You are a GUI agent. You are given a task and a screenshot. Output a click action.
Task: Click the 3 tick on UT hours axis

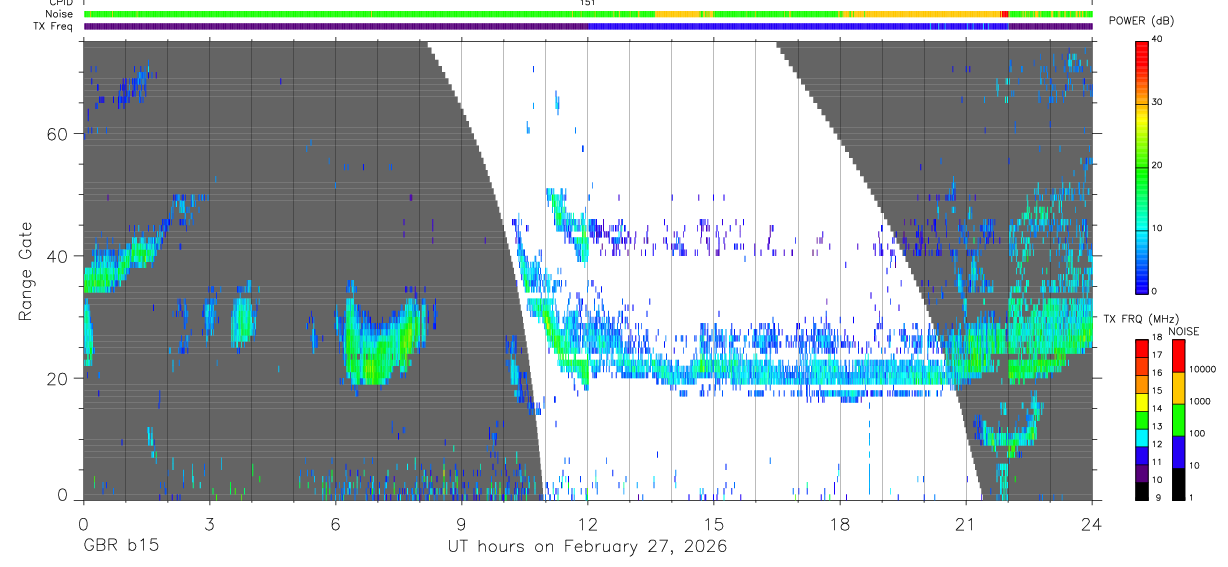tap(210, 523)
